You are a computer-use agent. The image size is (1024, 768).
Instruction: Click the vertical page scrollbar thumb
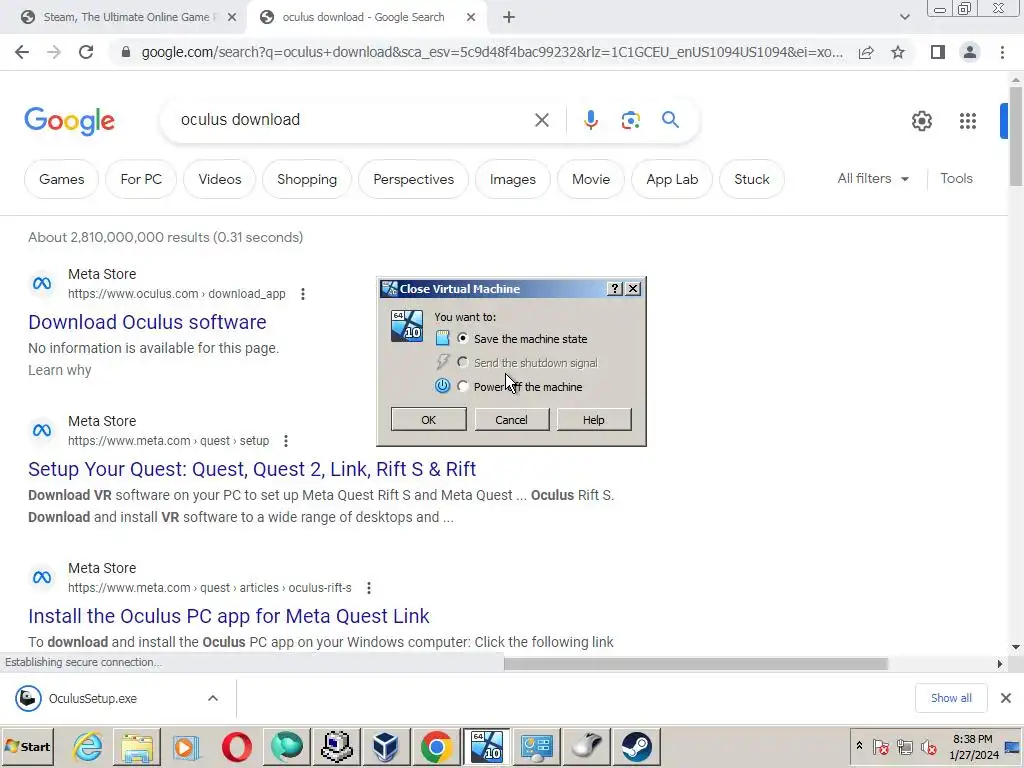click(1016, 136)
